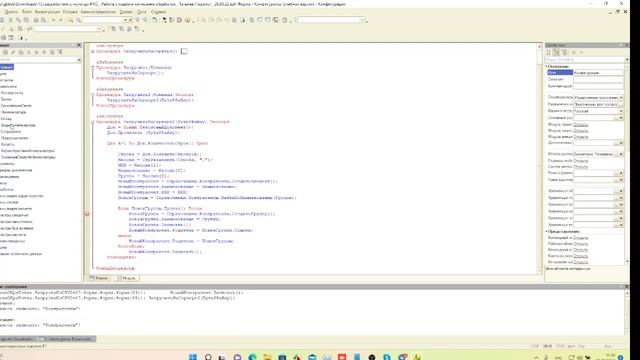Screen dimensions: 640x360
Task: Click the Имя field containing Конфигурация
Action: click(x=598, y=73)
